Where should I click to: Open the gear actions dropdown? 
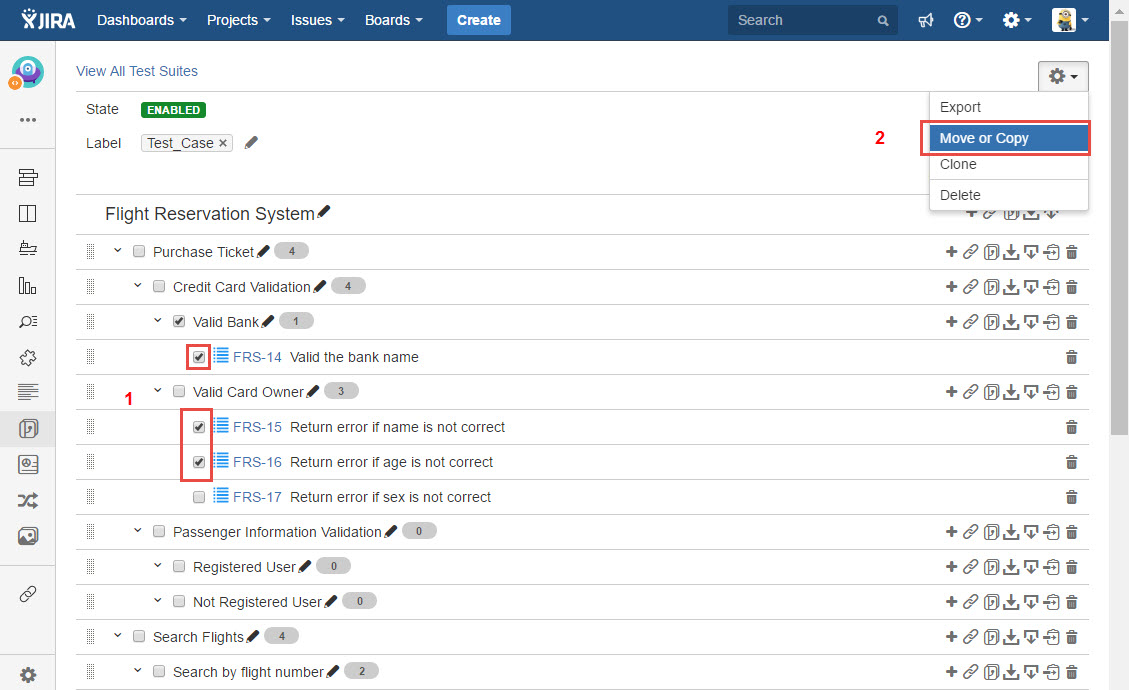pos(1063,76)
